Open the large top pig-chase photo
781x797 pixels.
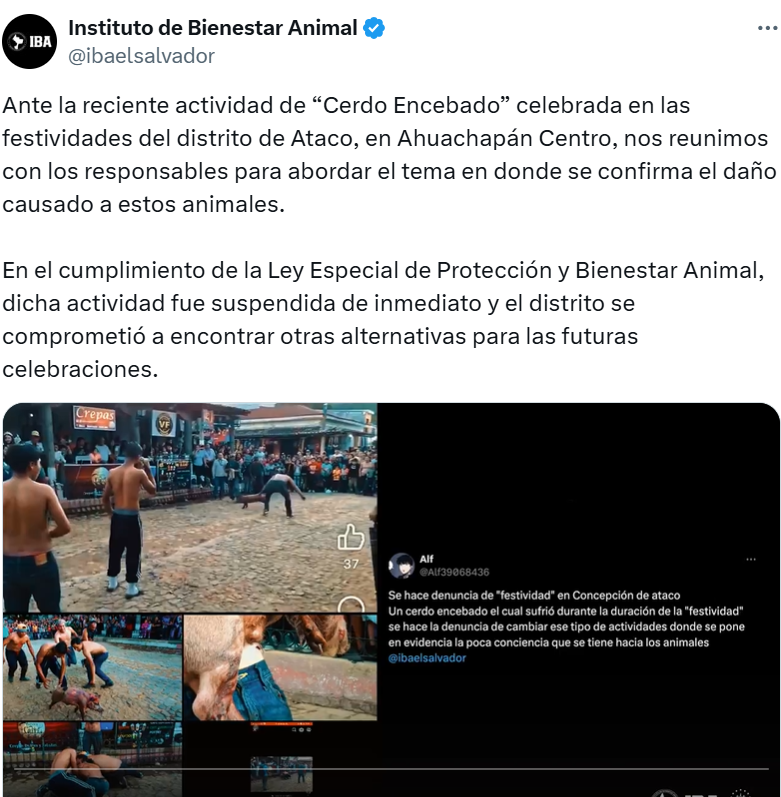190,507
